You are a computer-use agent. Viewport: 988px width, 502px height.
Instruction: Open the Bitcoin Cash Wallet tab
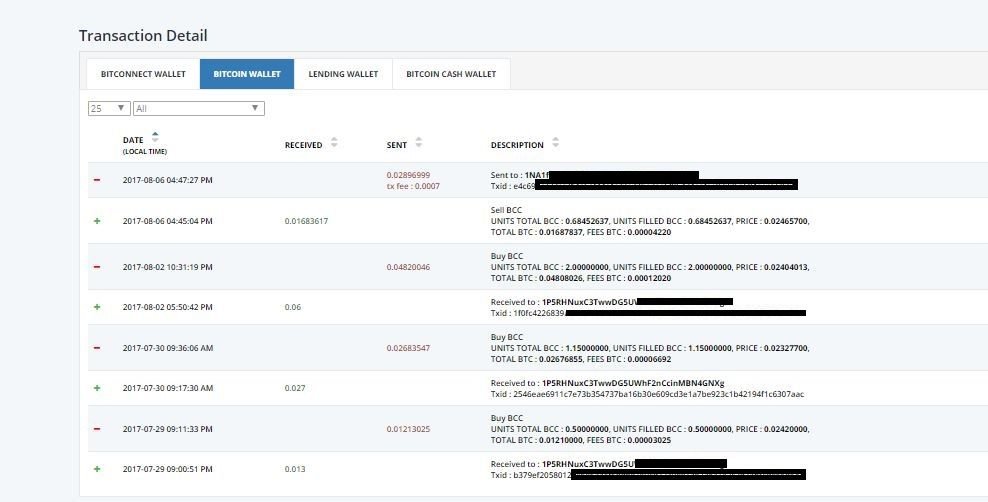(451, 74)
